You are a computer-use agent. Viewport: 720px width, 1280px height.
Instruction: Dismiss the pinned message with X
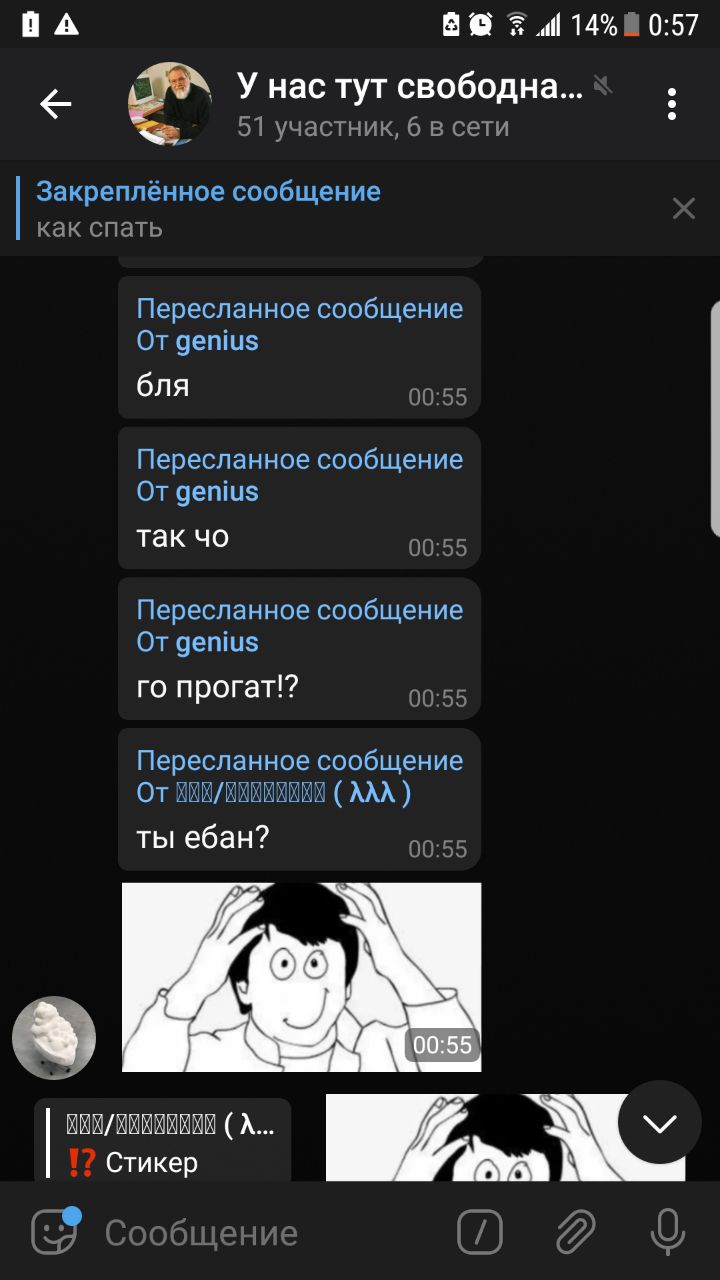pyautogui.click(x=684, y=208)
